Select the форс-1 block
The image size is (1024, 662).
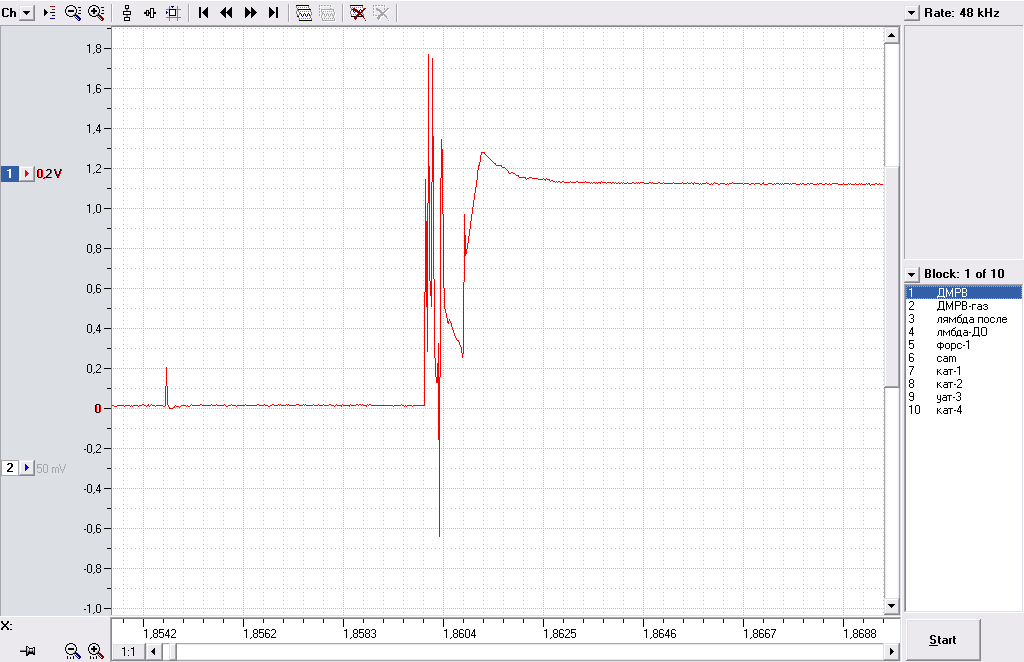click(963, 345)
